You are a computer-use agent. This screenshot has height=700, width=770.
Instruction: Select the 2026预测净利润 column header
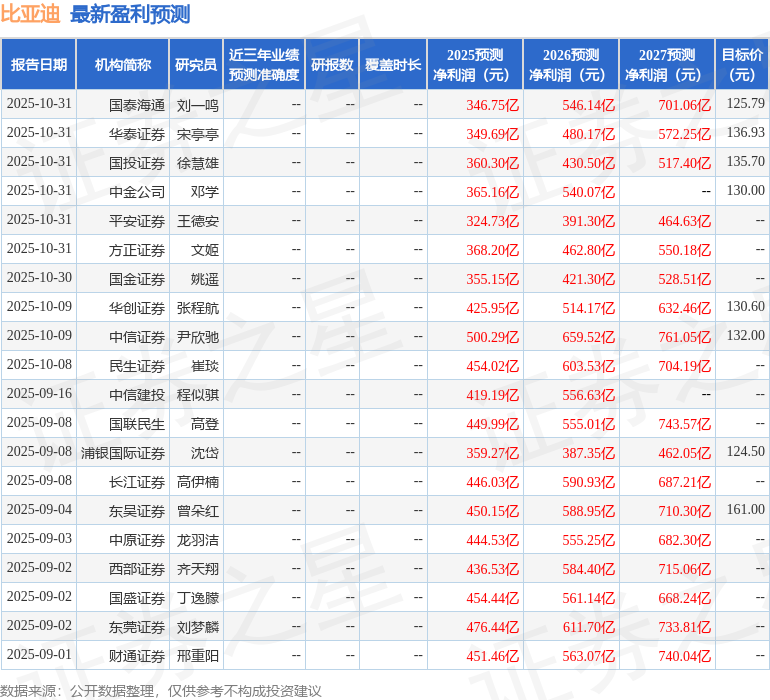pos(571,64)
